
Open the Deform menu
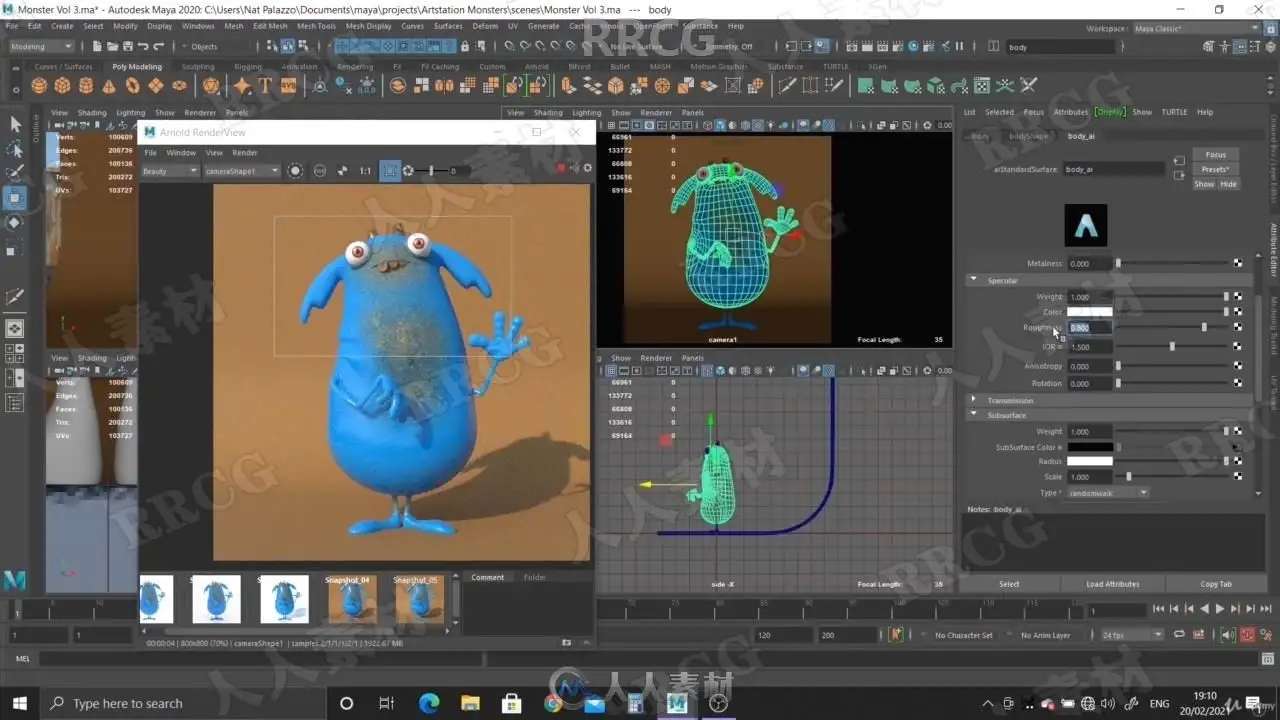(484, 26)
